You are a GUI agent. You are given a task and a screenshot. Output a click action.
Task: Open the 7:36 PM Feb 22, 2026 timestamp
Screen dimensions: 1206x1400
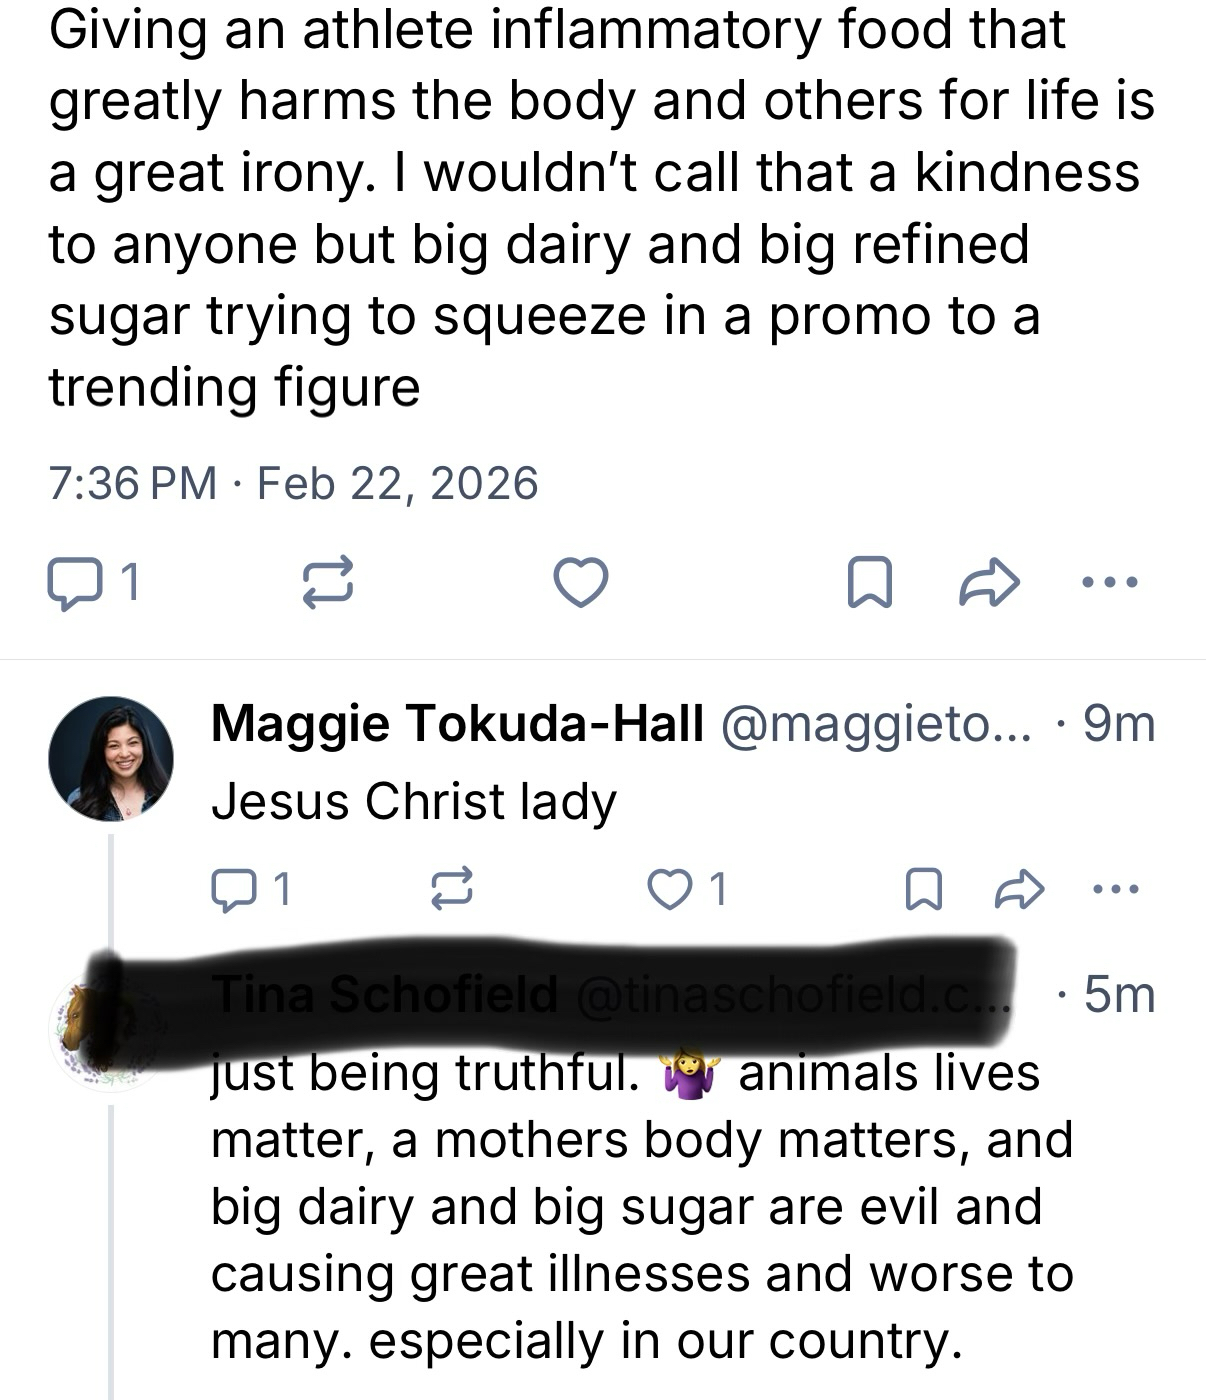(x=292, y=484)
